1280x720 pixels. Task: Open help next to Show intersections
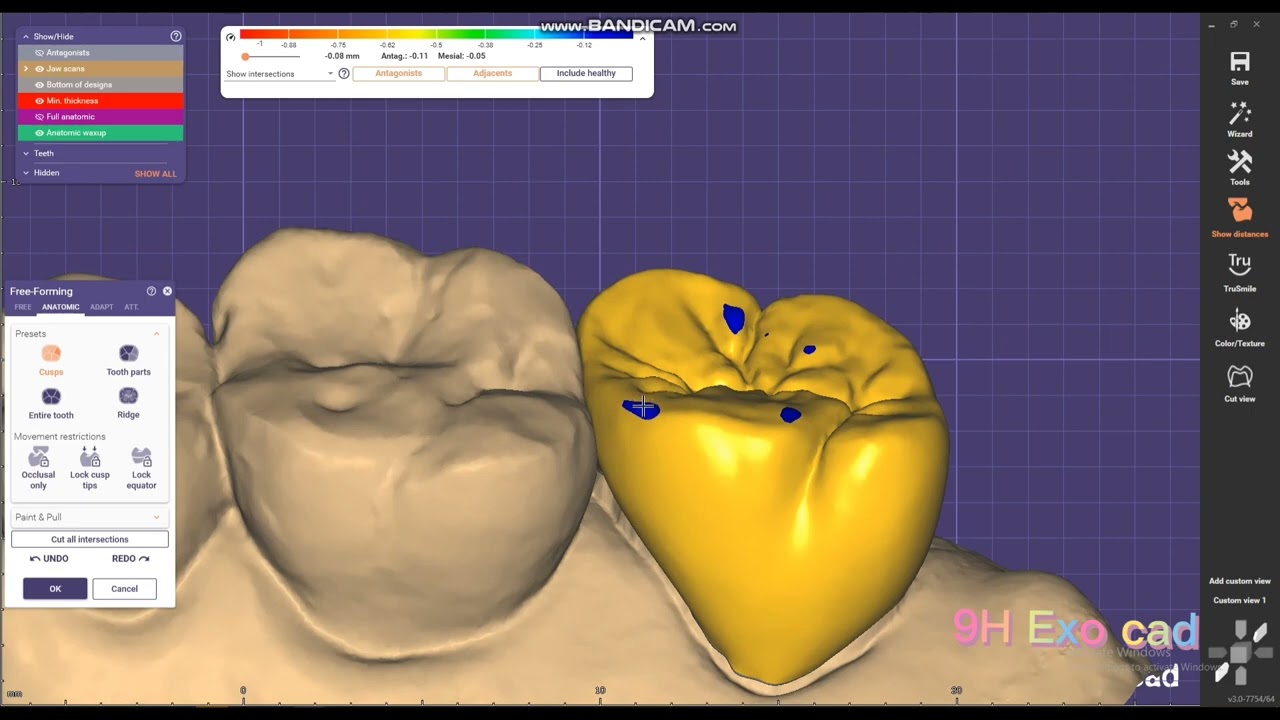click(x=344, y=74)
